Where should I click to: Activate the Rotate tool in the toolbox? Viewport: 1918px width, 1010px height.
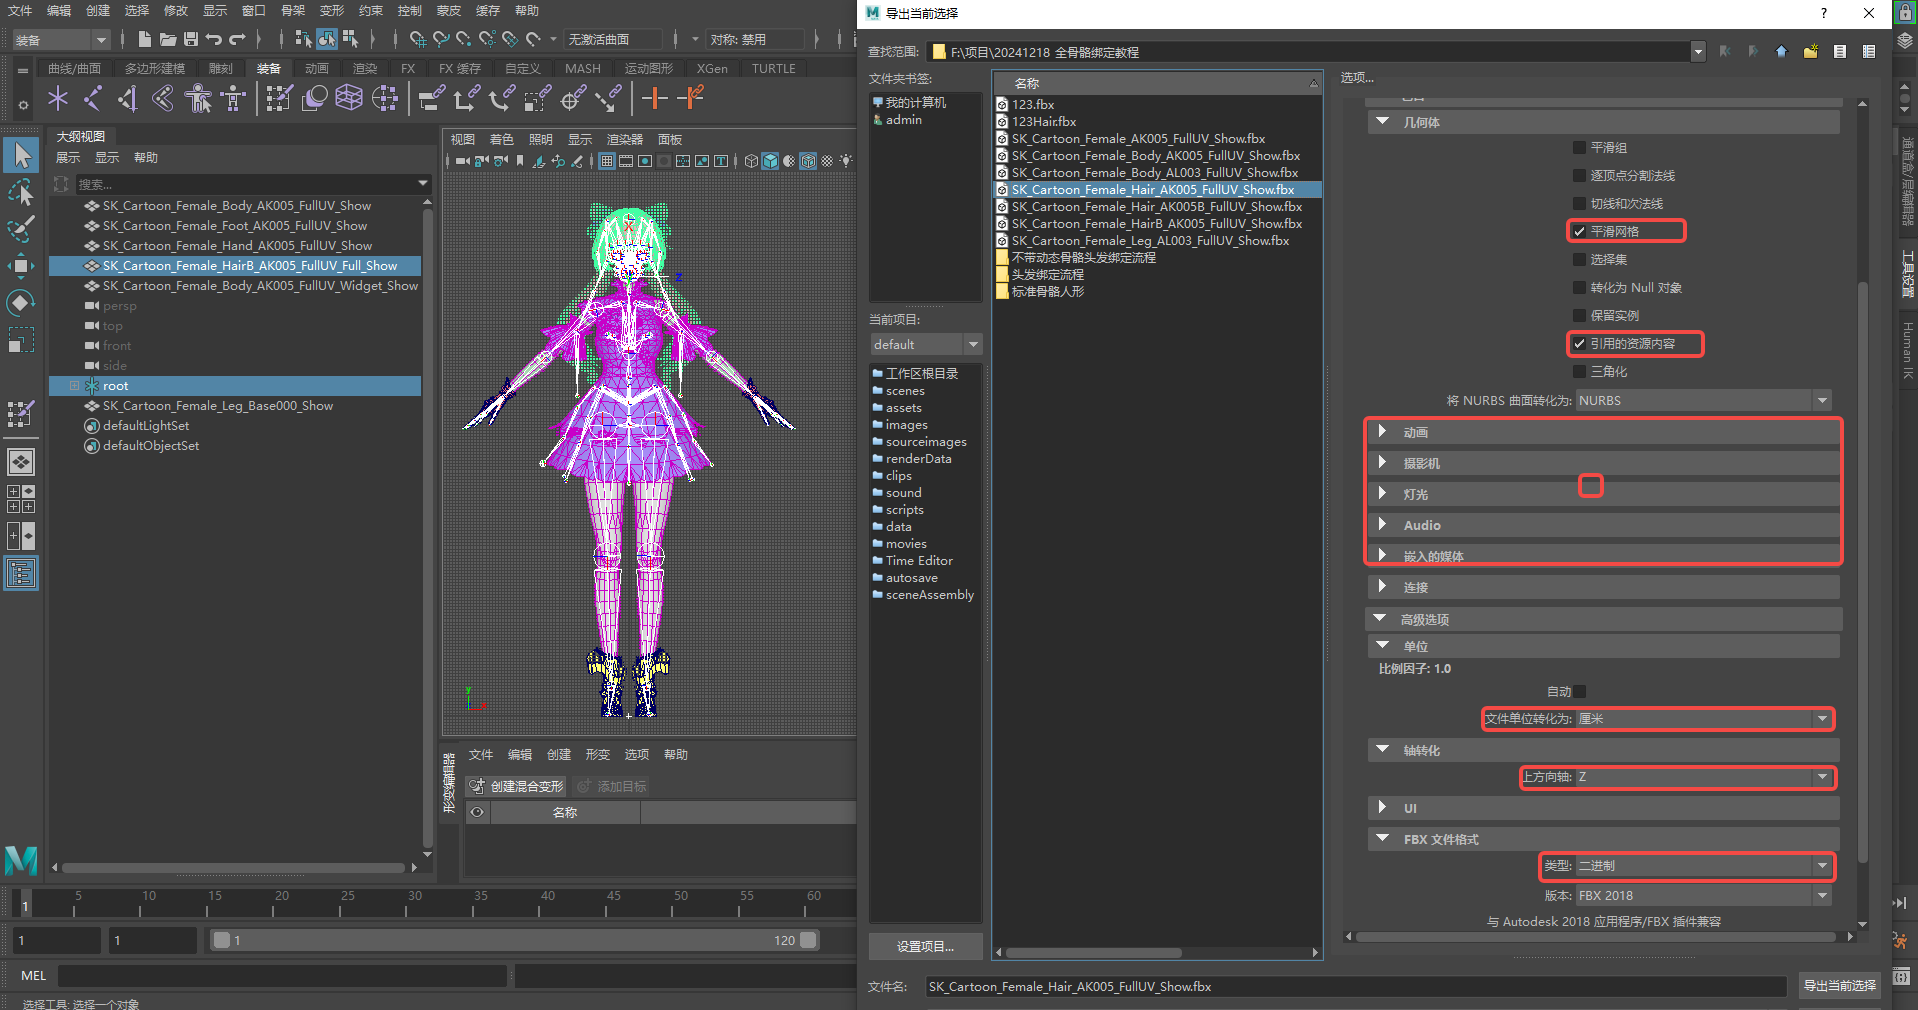point(21,303)
